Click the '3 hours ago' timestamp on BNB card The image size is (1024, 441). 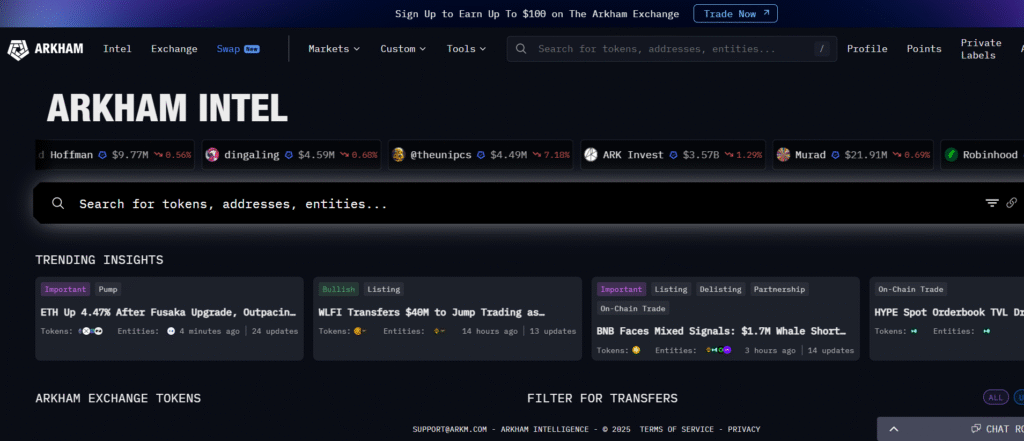(771, 350)
